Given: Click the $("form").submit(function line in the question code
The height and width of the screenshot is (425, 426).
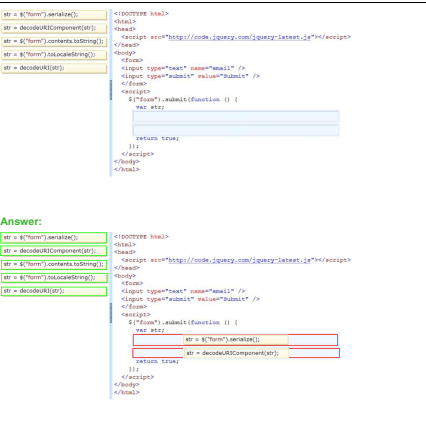Looking at the screenshot, I should click(183, 99).
